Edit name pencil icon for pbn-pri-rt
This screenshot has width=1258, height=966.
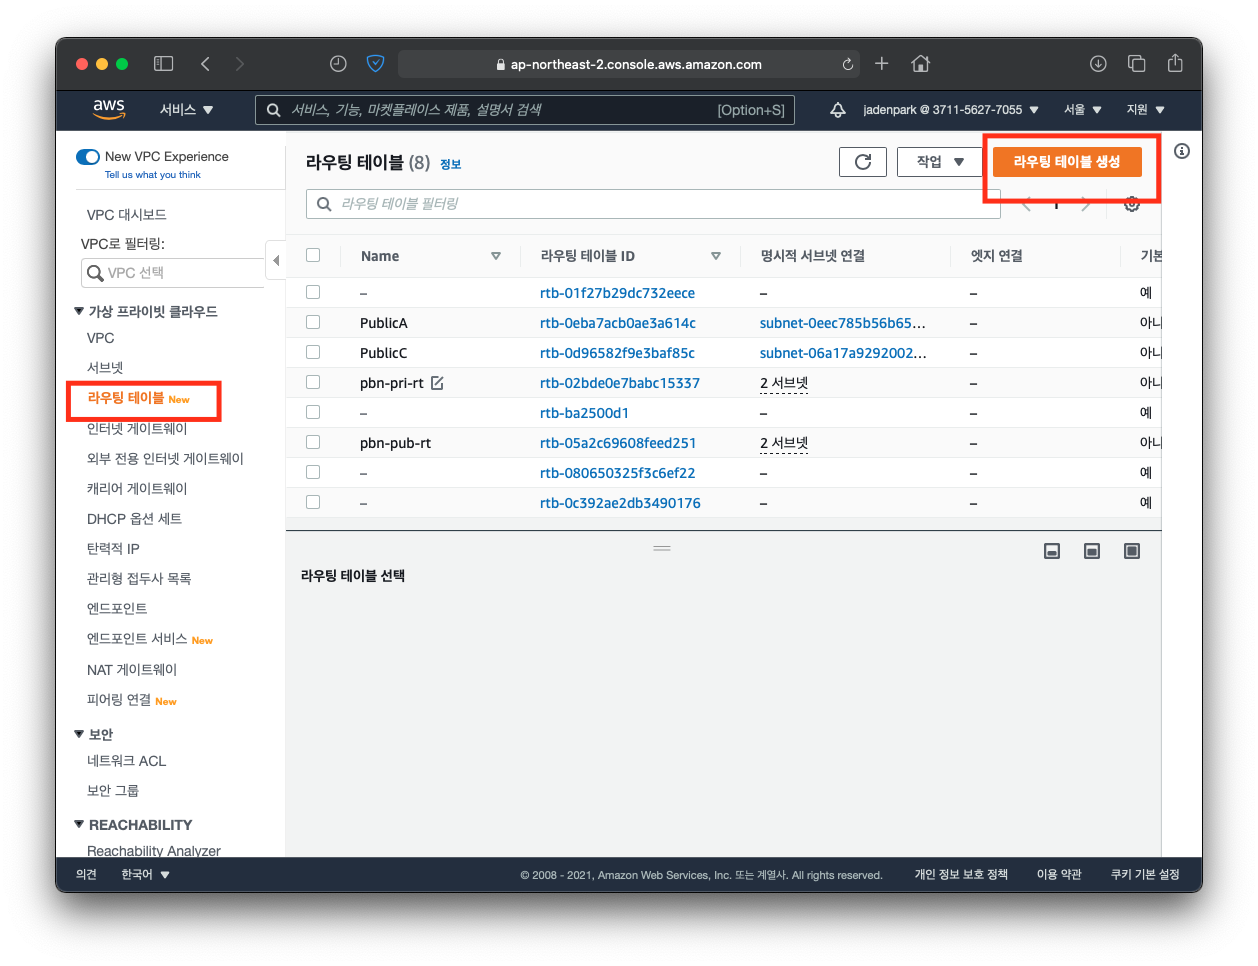coord(437,383)
